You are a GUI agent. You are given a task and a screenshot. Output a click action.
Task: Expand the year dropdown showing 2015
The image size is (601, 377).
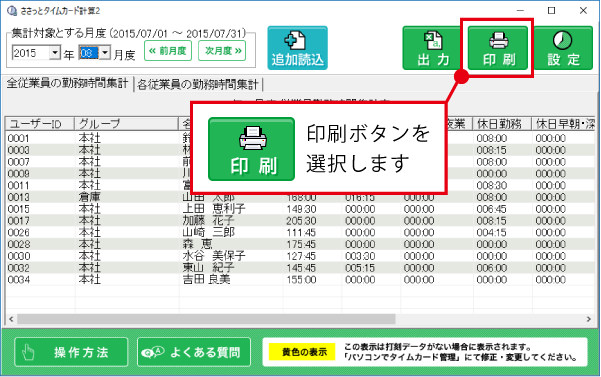[55, 52]
